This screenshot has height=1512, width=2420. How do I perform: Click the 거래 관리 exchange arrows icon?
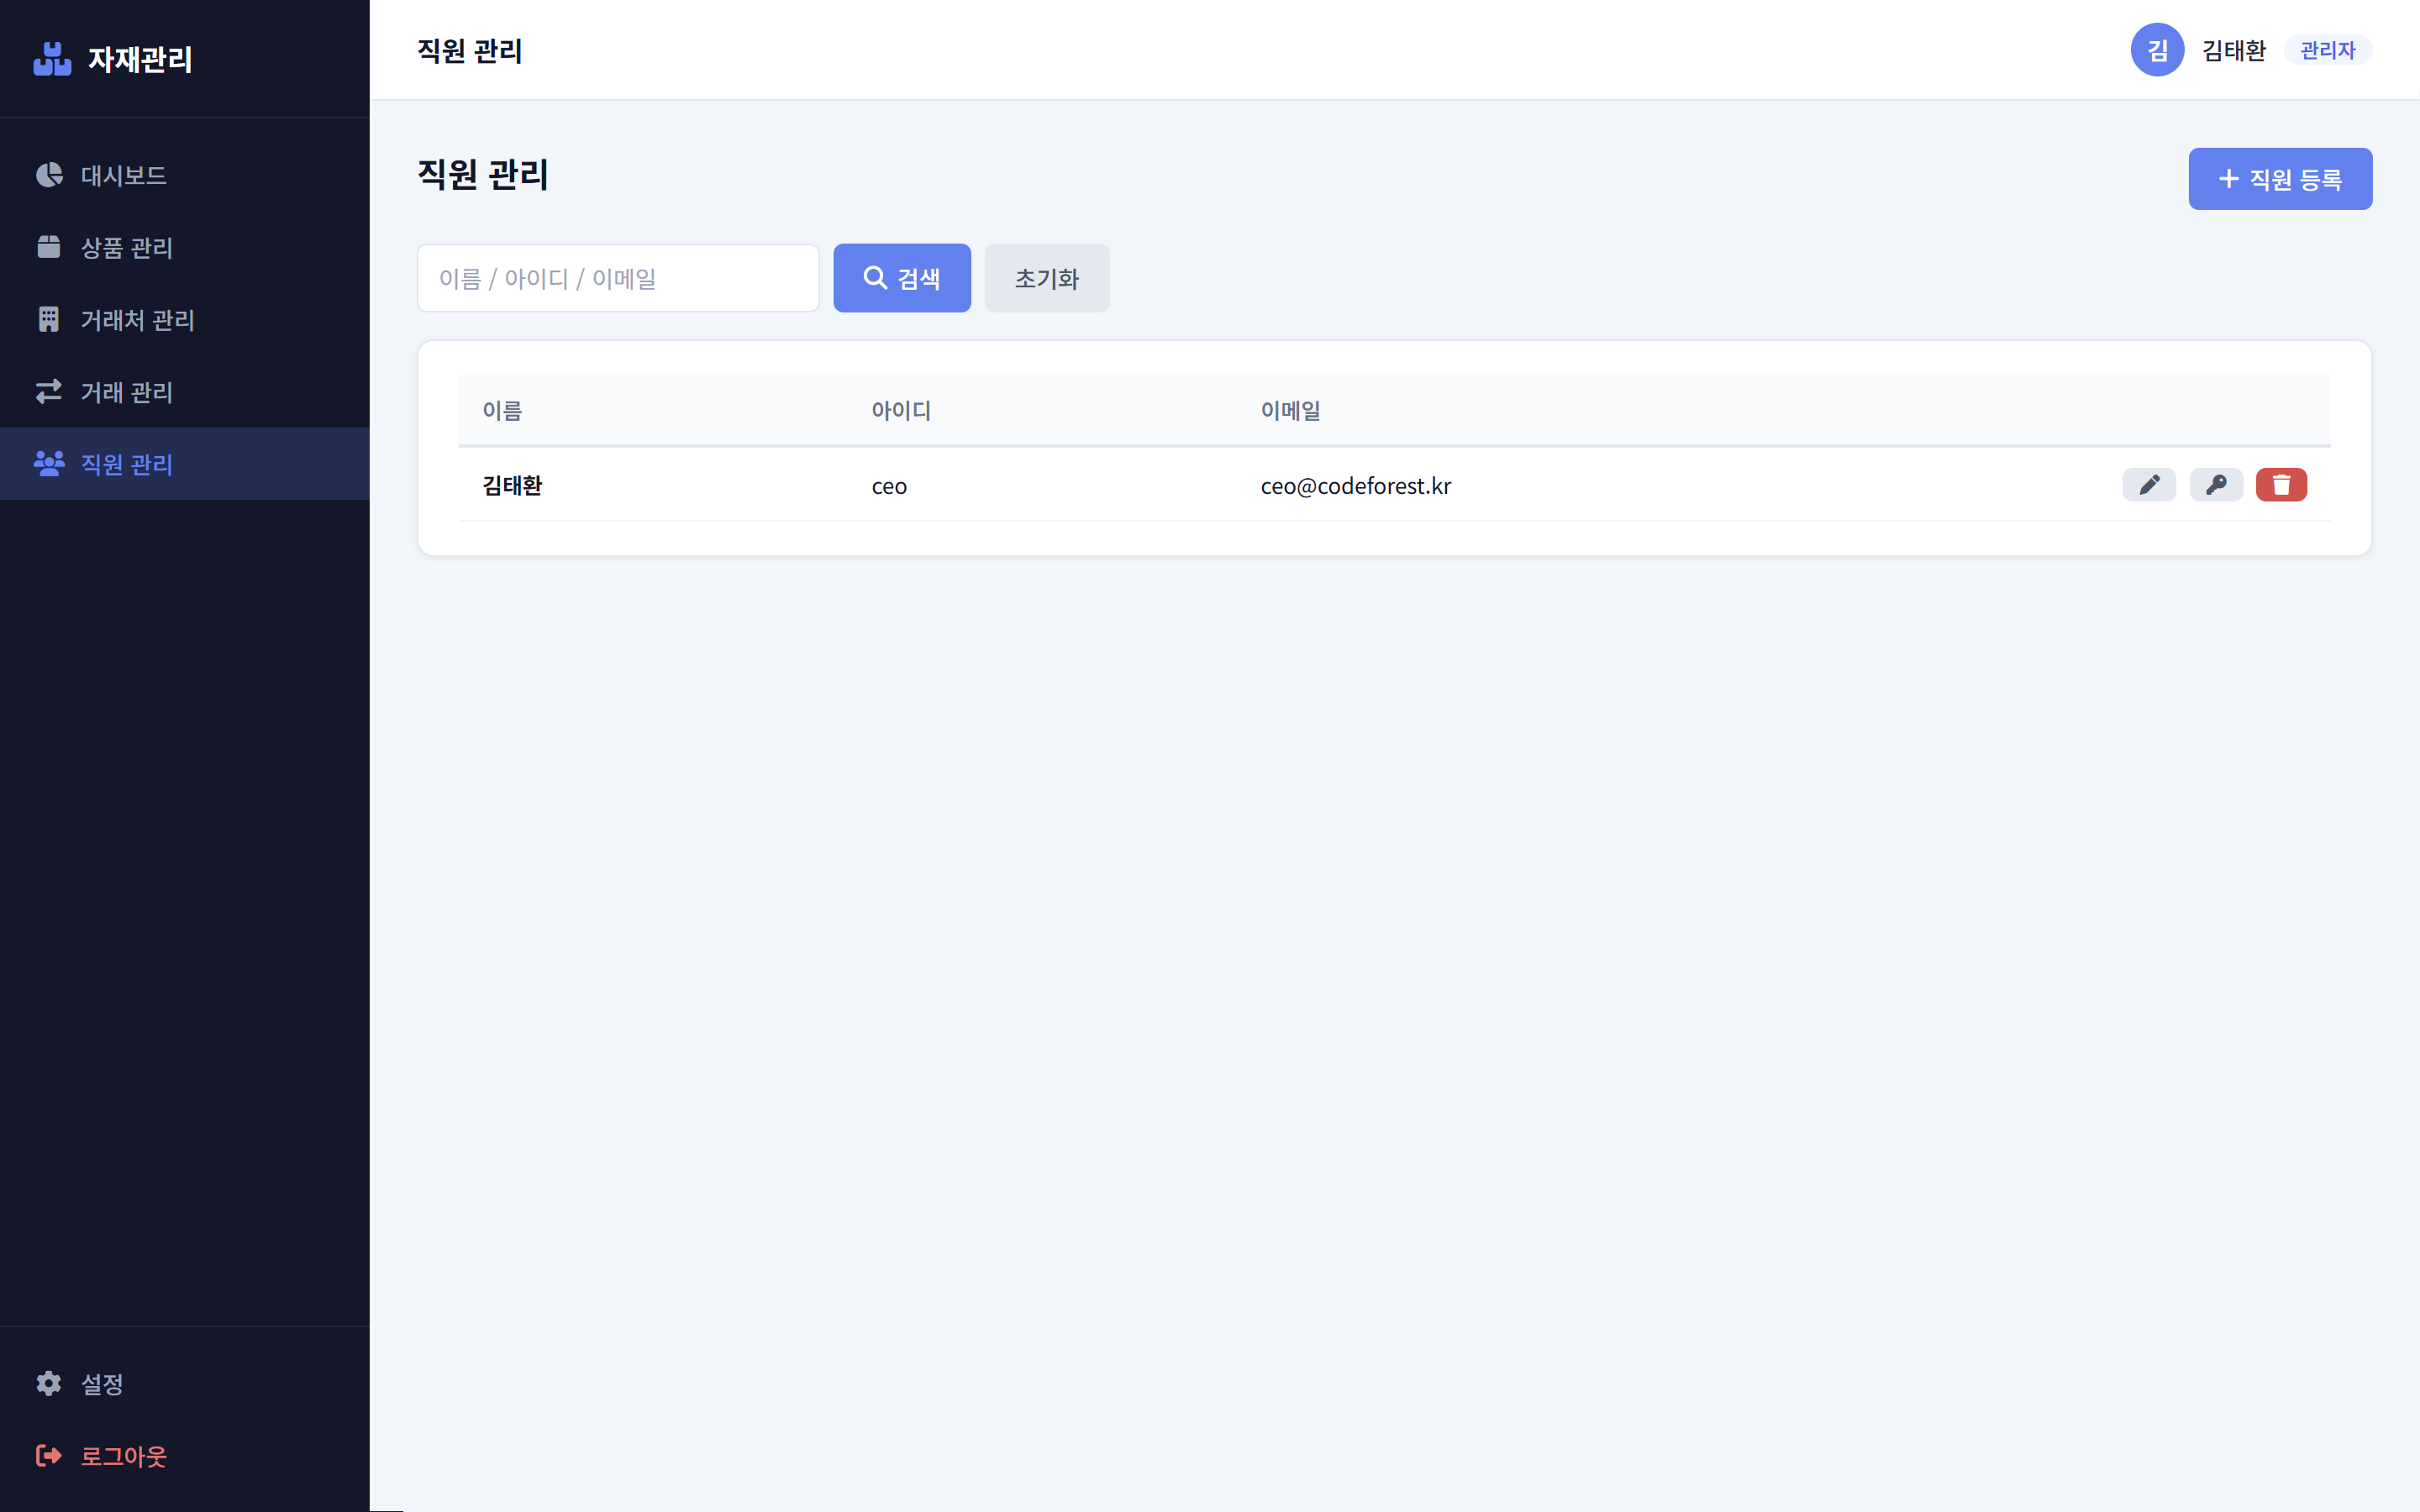(49, 391)
